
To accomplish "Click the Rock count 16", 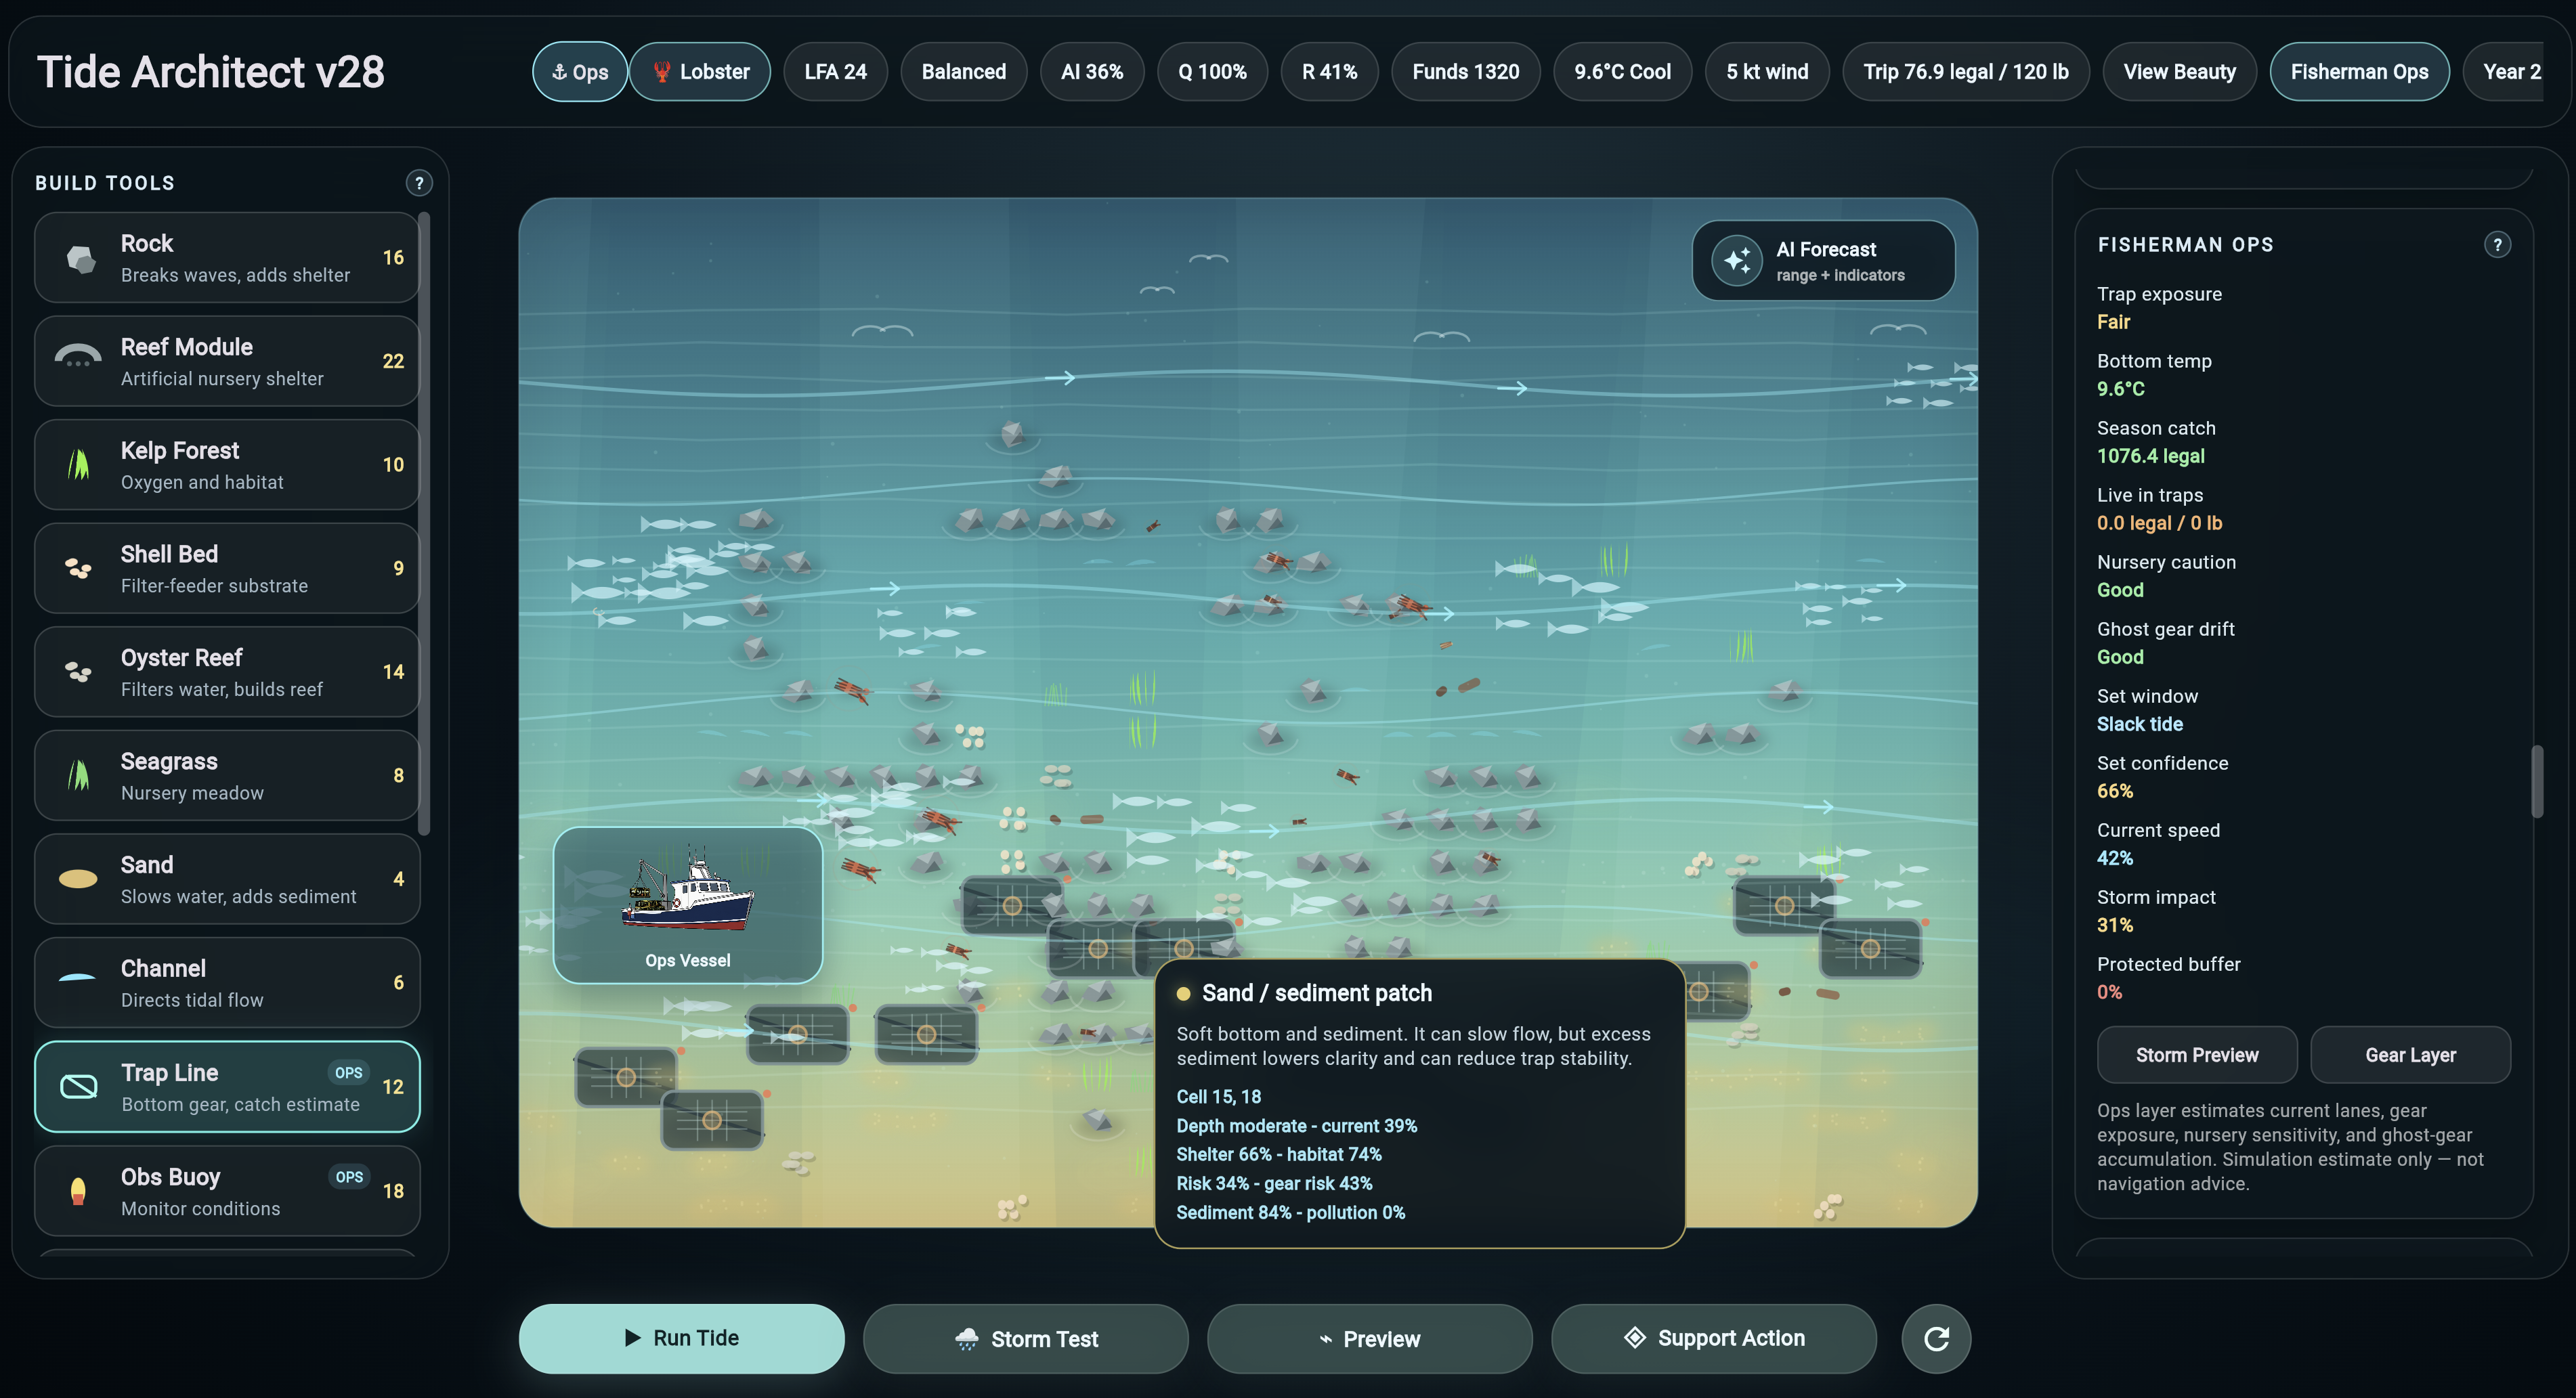I will 393,258.
